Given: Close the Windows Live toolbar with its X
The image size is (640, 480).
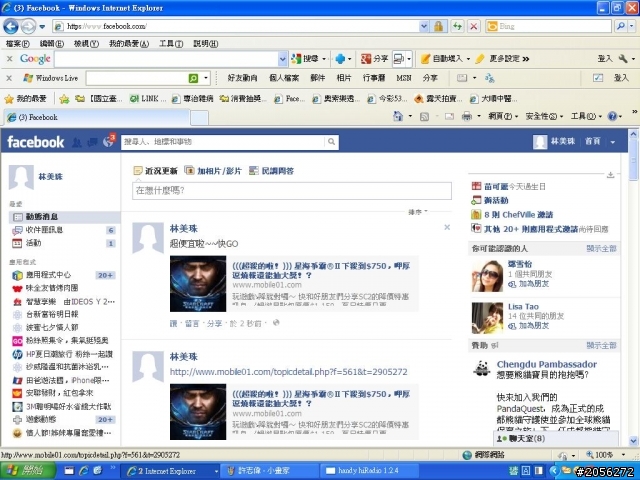Looking at the screenshot, I should coord(9,78).
